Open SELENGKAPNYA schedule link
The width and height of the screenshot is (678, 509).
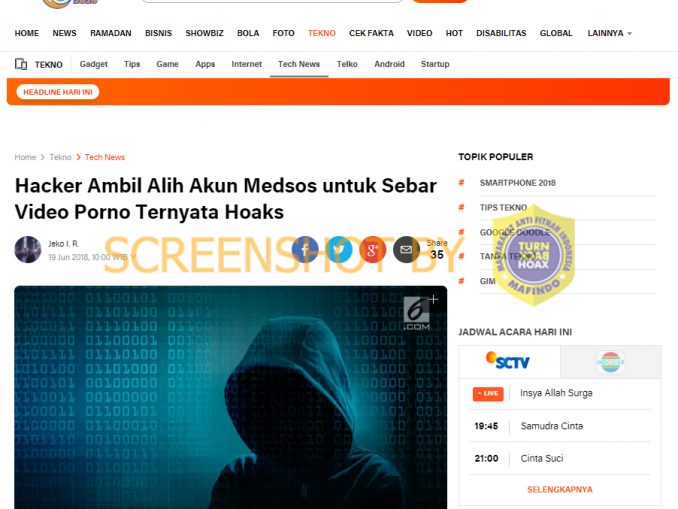pyautogui.click(x=560, y=490)
